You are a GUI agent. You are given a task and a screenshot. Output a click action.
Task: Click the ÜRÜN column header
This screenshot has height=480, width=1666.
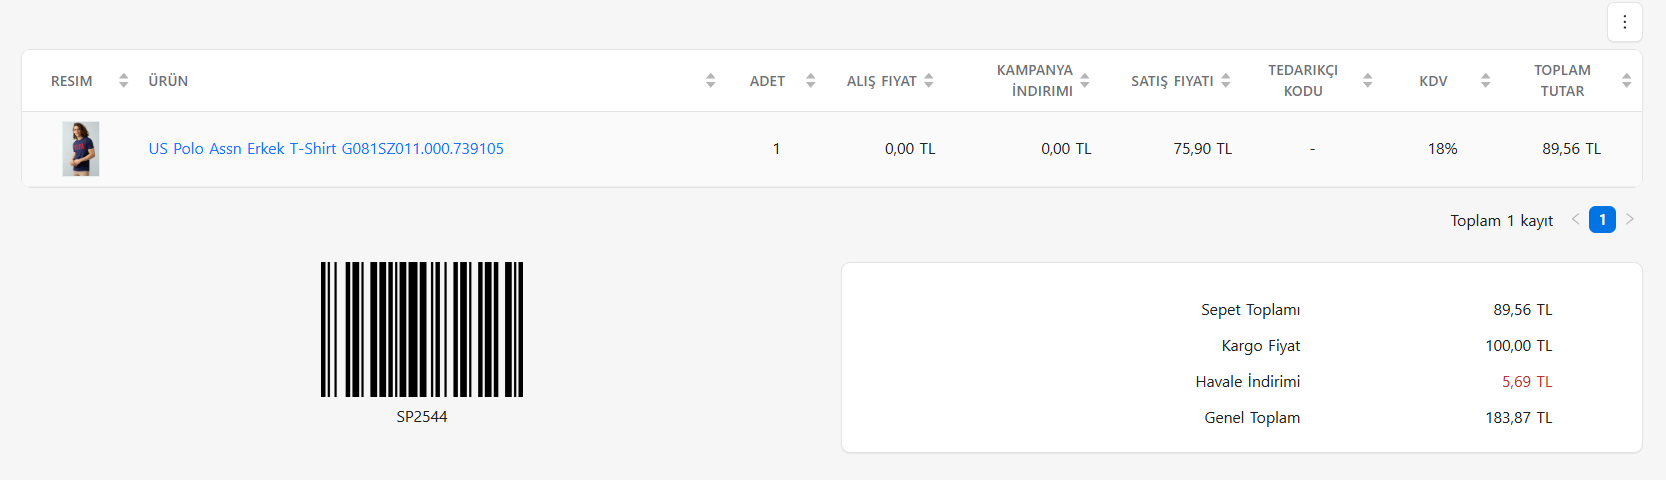click(x=168, y=81)
